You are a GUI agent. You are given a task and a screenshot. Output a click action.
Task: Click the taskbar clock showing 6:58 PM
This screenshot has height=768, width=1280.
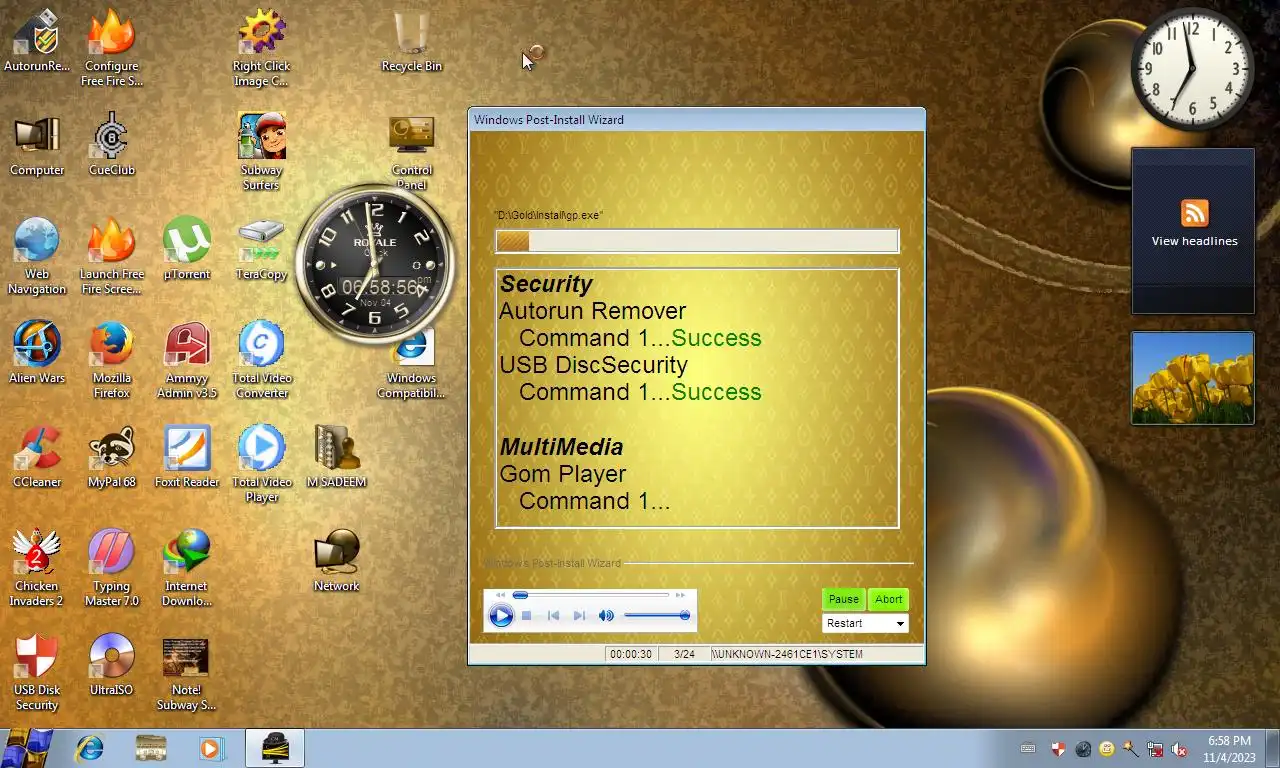(1229, 749)
